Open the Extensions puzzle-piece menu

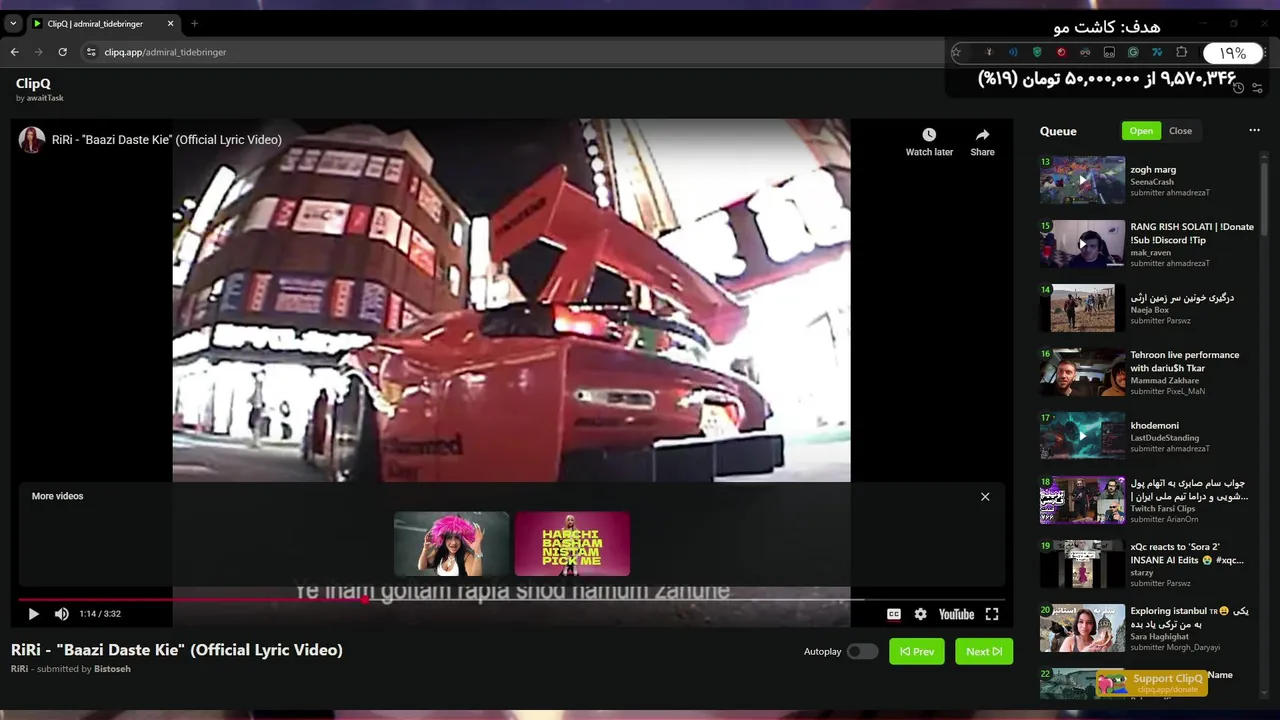click(x=1181, y=52)
